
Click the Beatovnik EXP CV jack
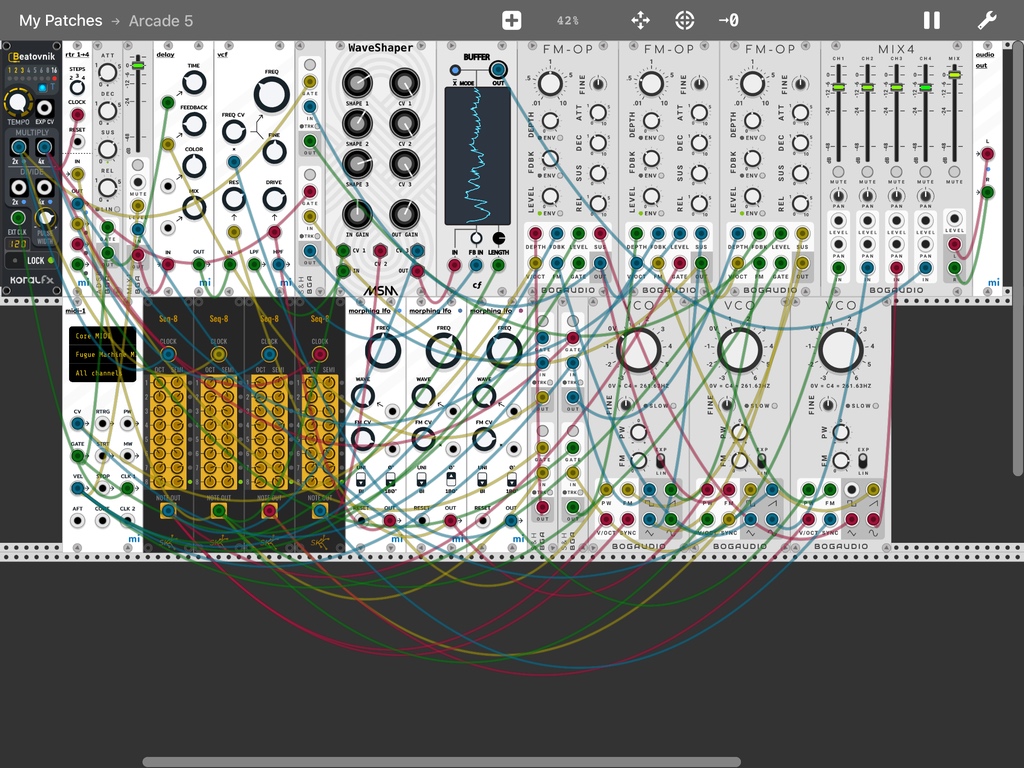[44, 107]
